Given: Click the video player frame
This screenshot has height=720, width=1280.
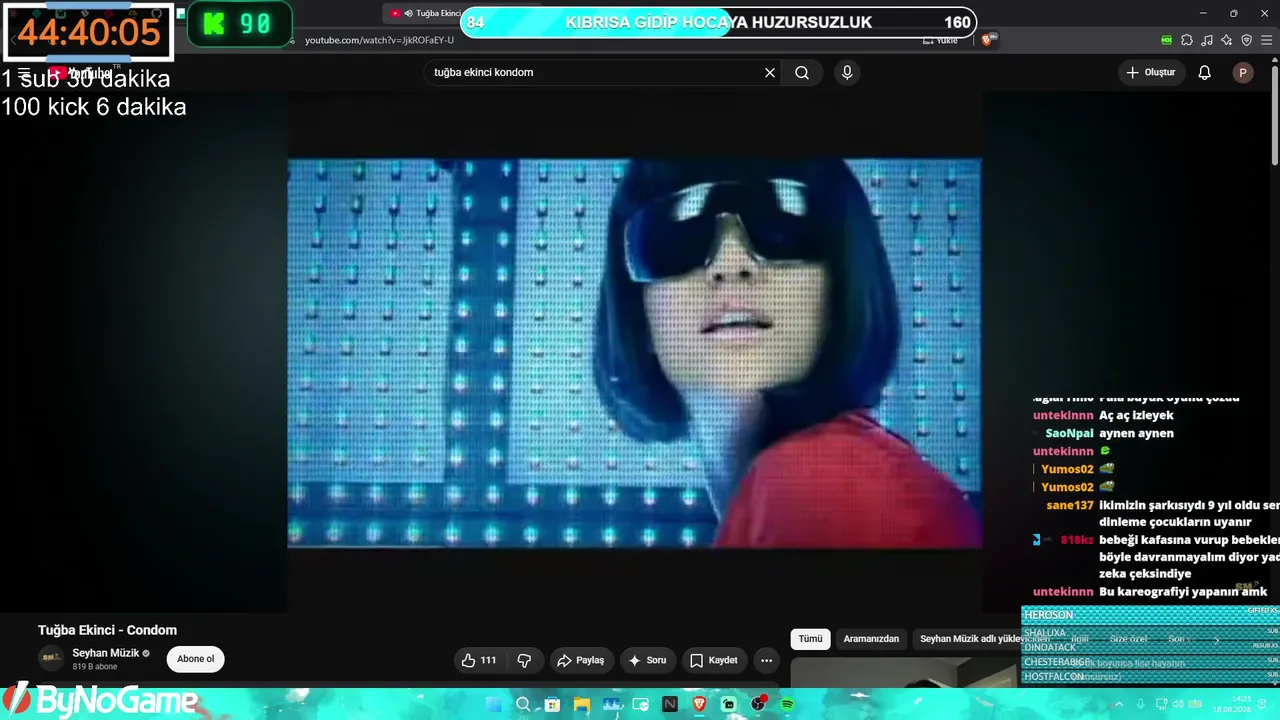Looking at the screenshot, I should pos(634,353).
